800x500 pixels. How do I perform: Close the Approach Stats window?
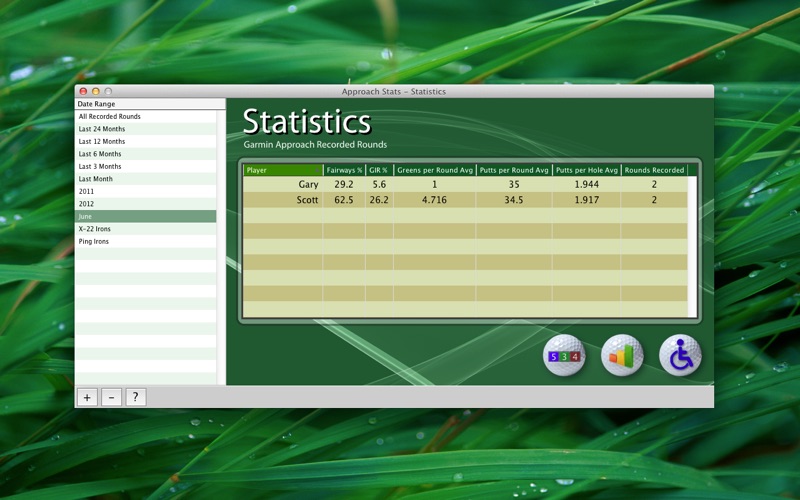[x=83, y=91]
